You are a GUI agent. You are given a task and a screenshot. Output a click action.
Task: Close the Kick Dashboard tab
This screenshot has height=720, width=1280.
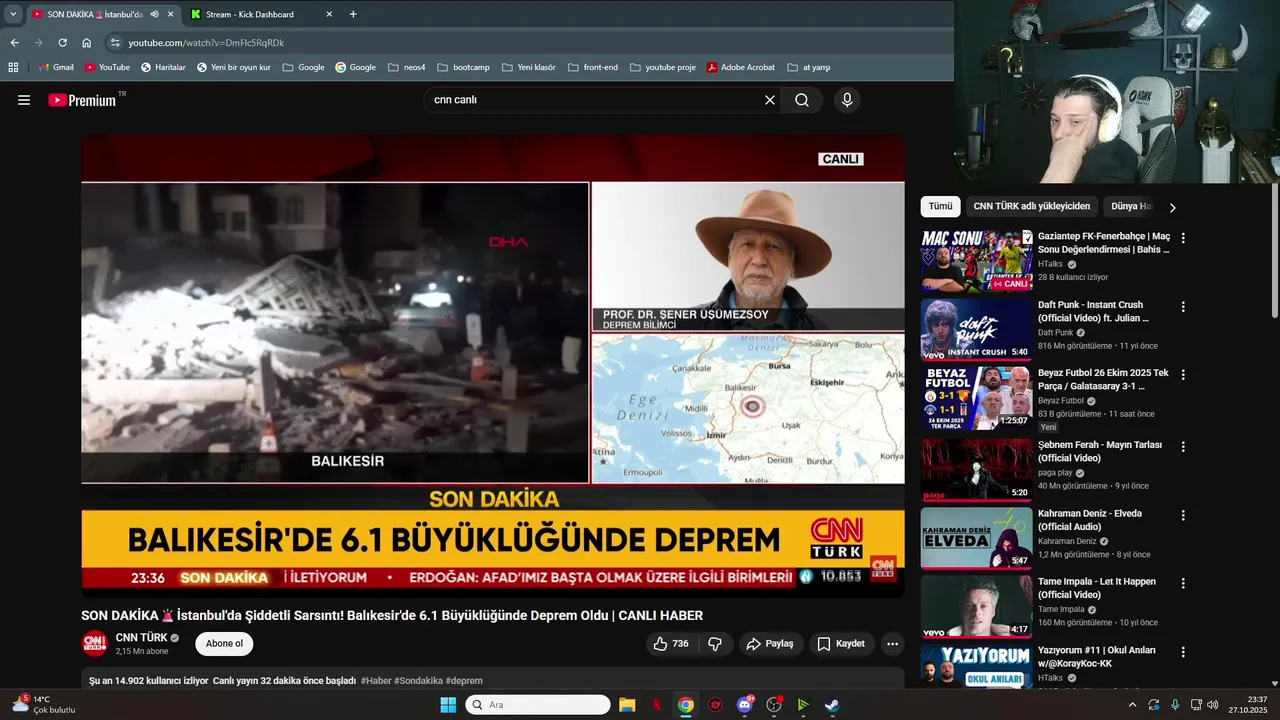click(329, 14)
